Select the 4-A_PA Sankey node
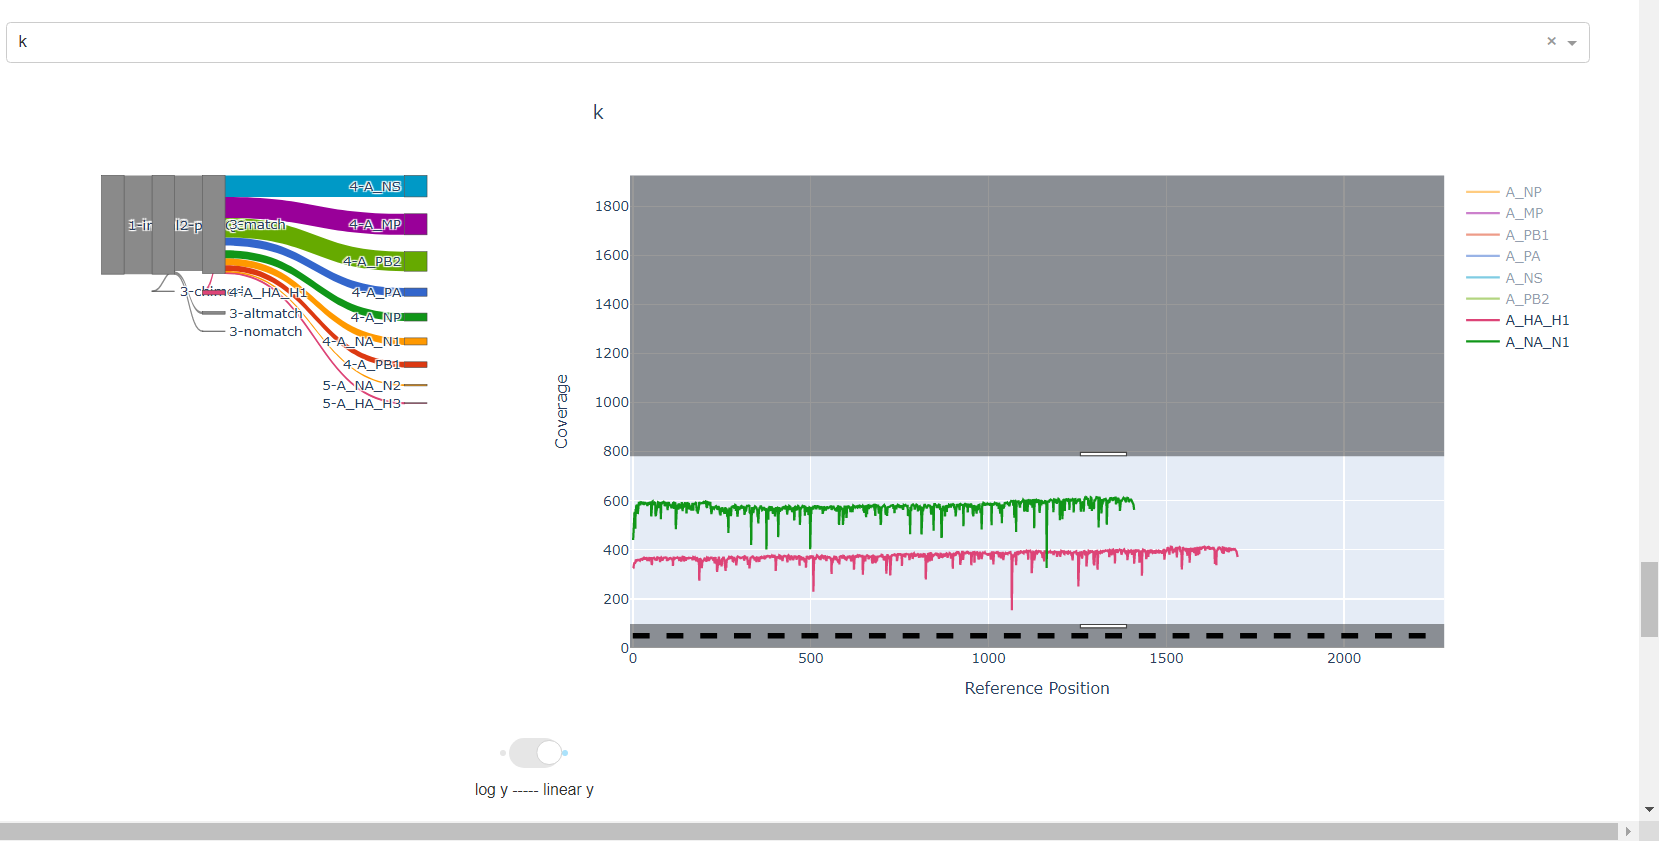The width and height of the screenshot is (1659, 841). [416, 292]
